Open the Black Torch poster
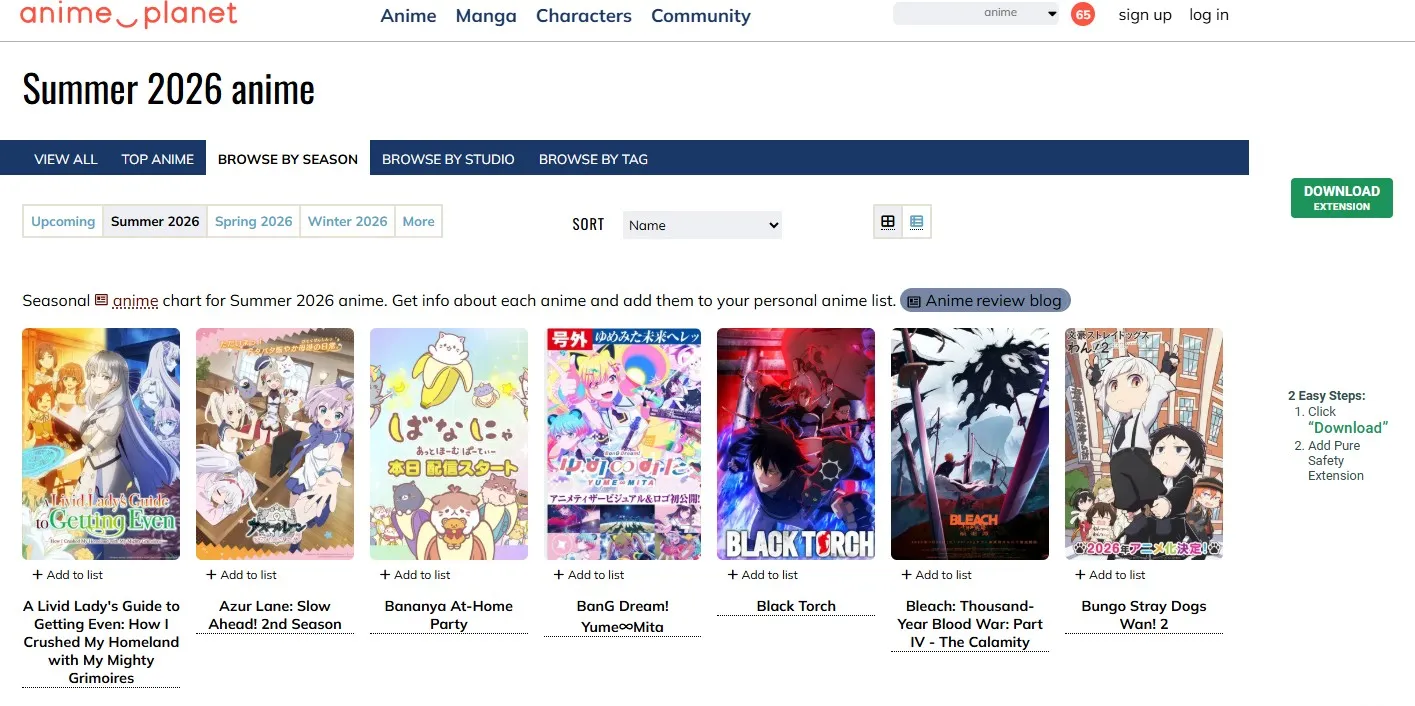Viewport: 1415px width, 706px height. pos(796,444)
